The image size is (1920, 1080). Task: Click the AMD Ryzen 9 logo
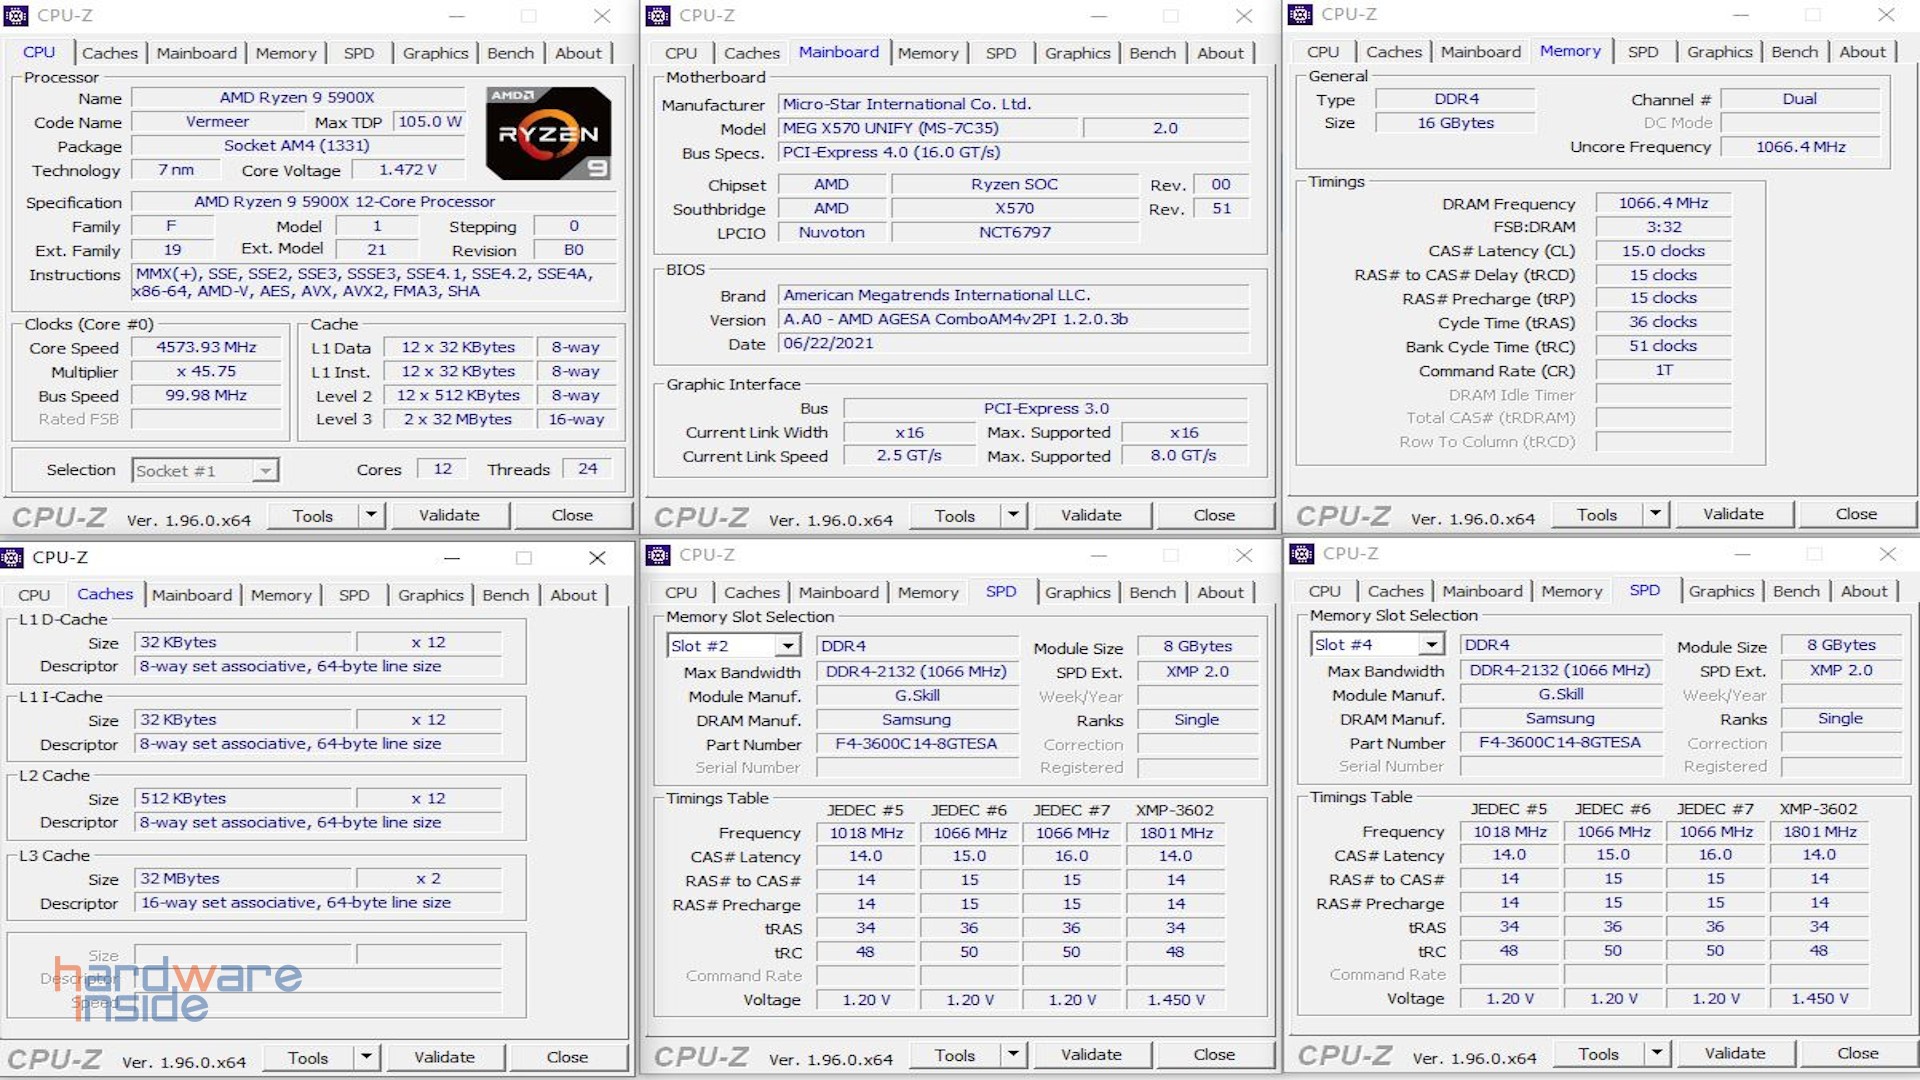pyautogui.click(x=547, y=135)
